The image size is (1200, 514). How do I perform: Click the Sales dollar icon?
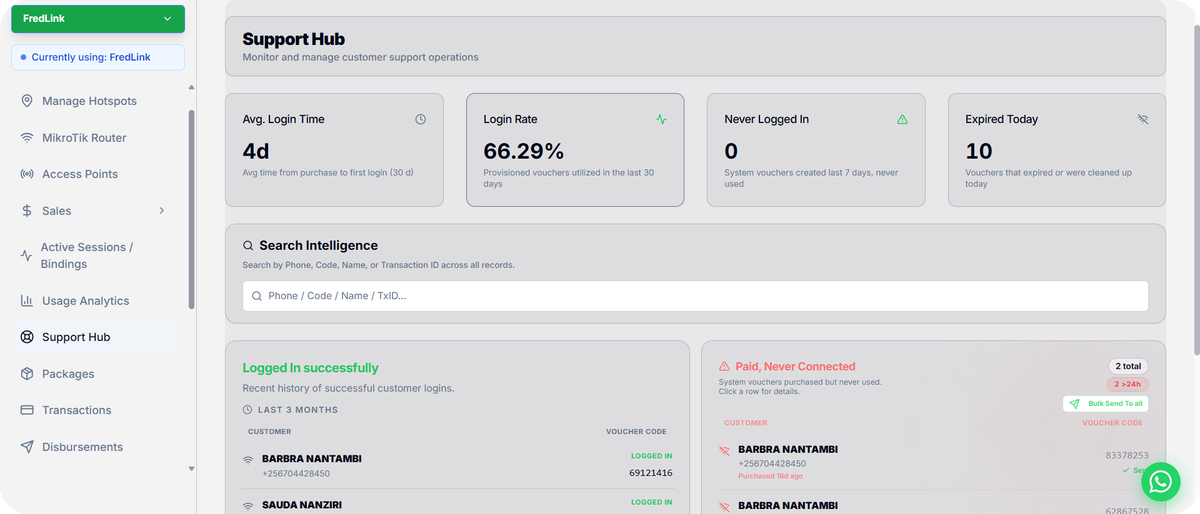point(27,211)
